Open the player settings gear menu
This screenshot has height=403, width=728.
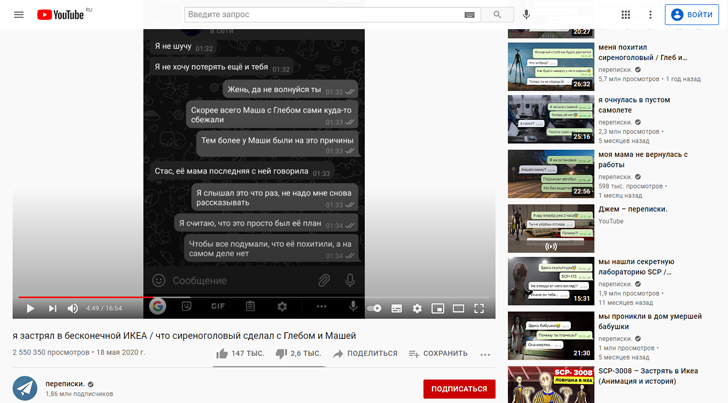[x=418, y=308]
